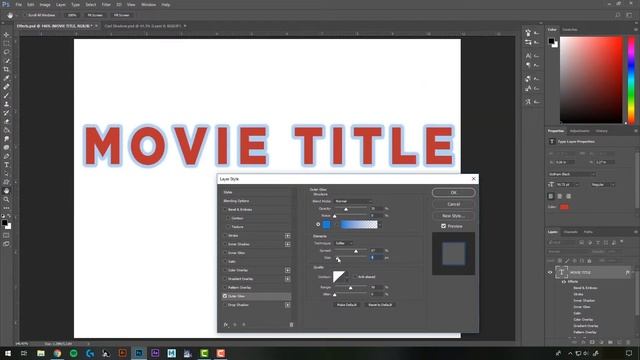Select the Crop tool

point(6,69)
